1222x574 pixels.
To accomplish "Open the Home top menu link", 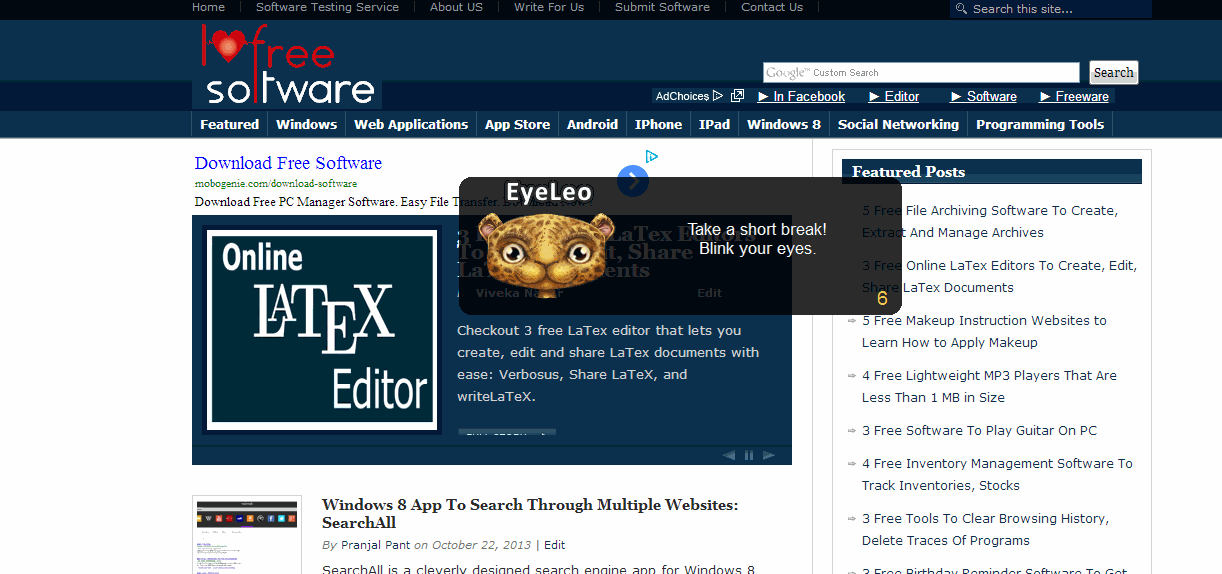I will pos(208,7).
